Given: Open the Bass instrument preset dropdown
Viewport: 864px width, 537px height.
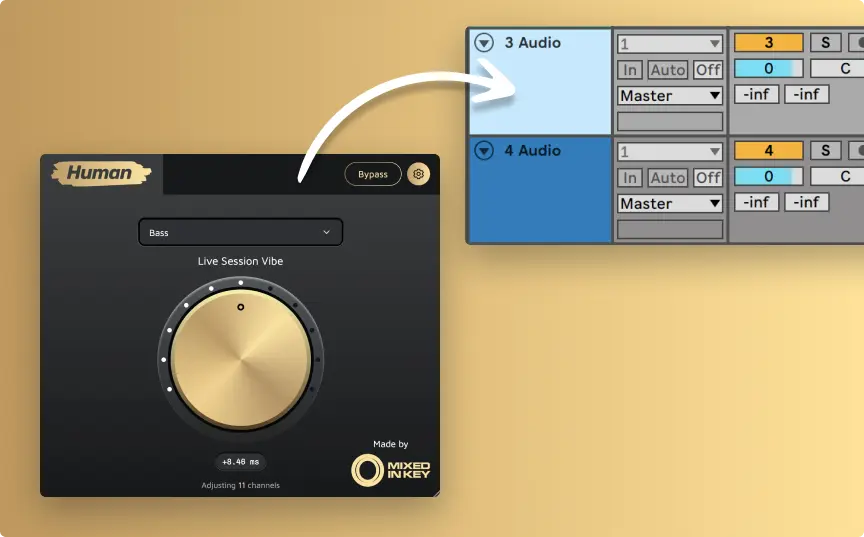Looking at the screenshot, I should pos(240,232).
